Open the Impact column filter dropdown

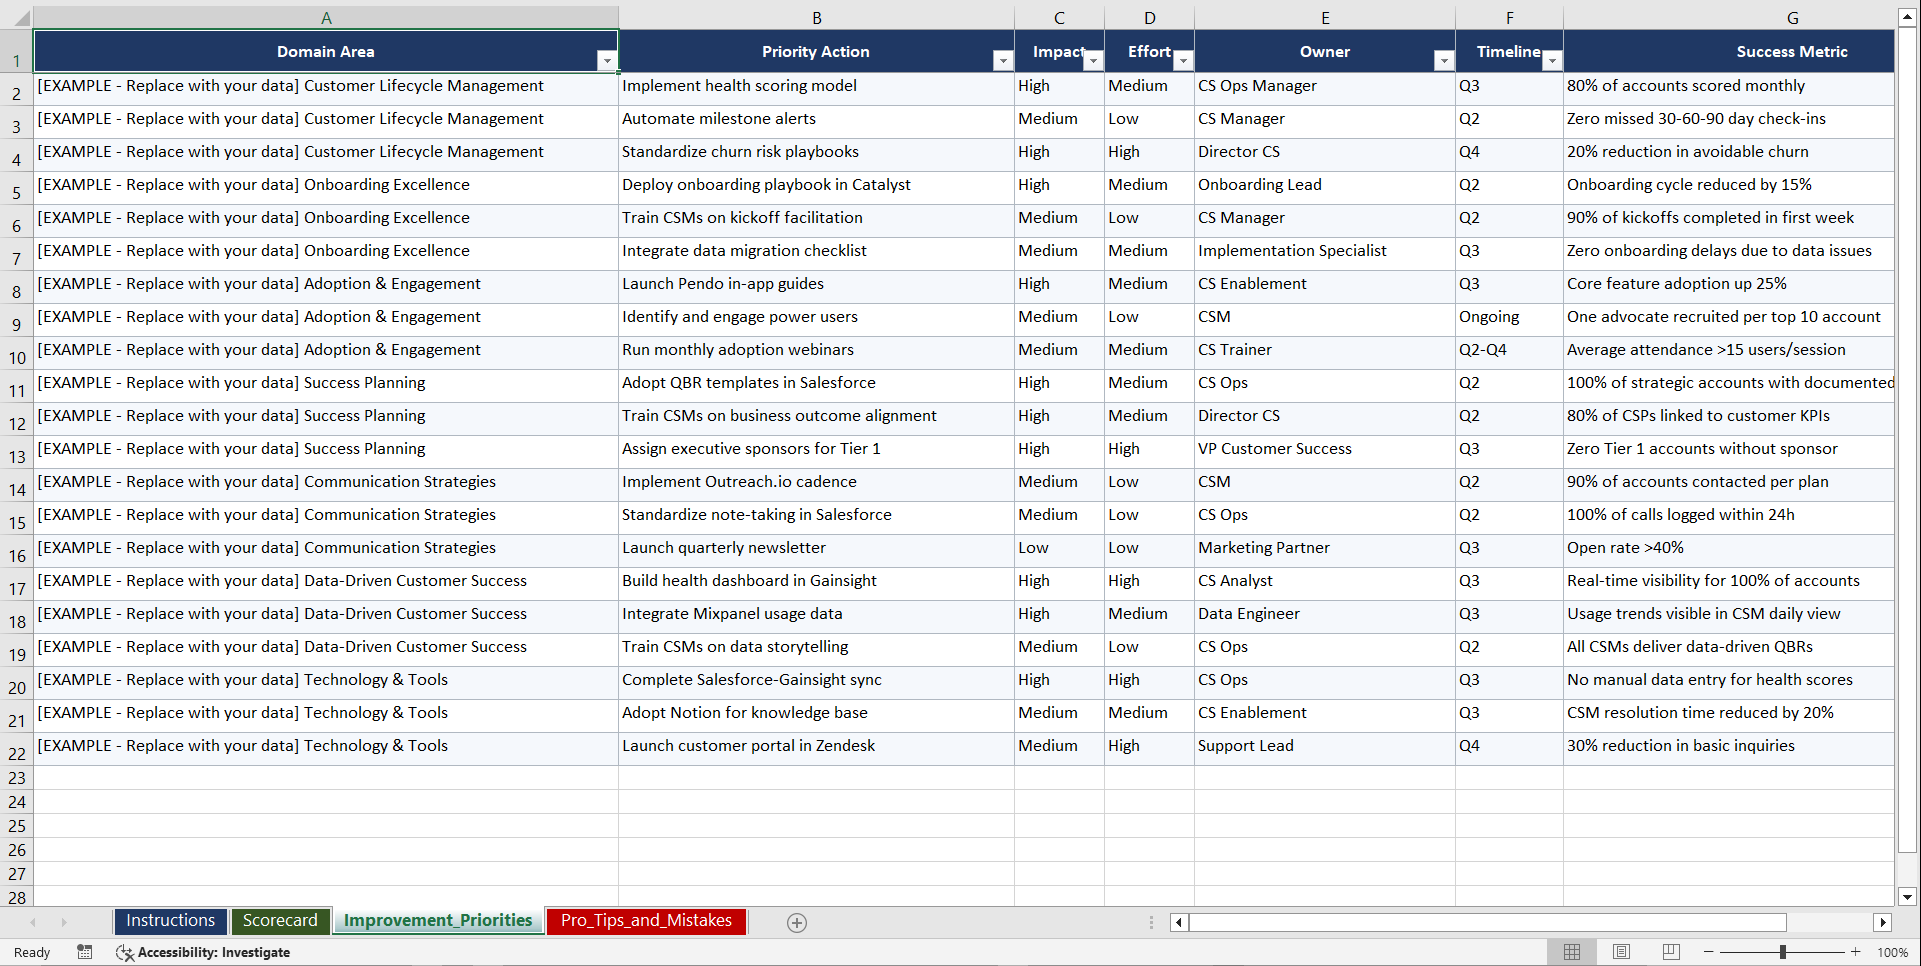(1092, 61)
